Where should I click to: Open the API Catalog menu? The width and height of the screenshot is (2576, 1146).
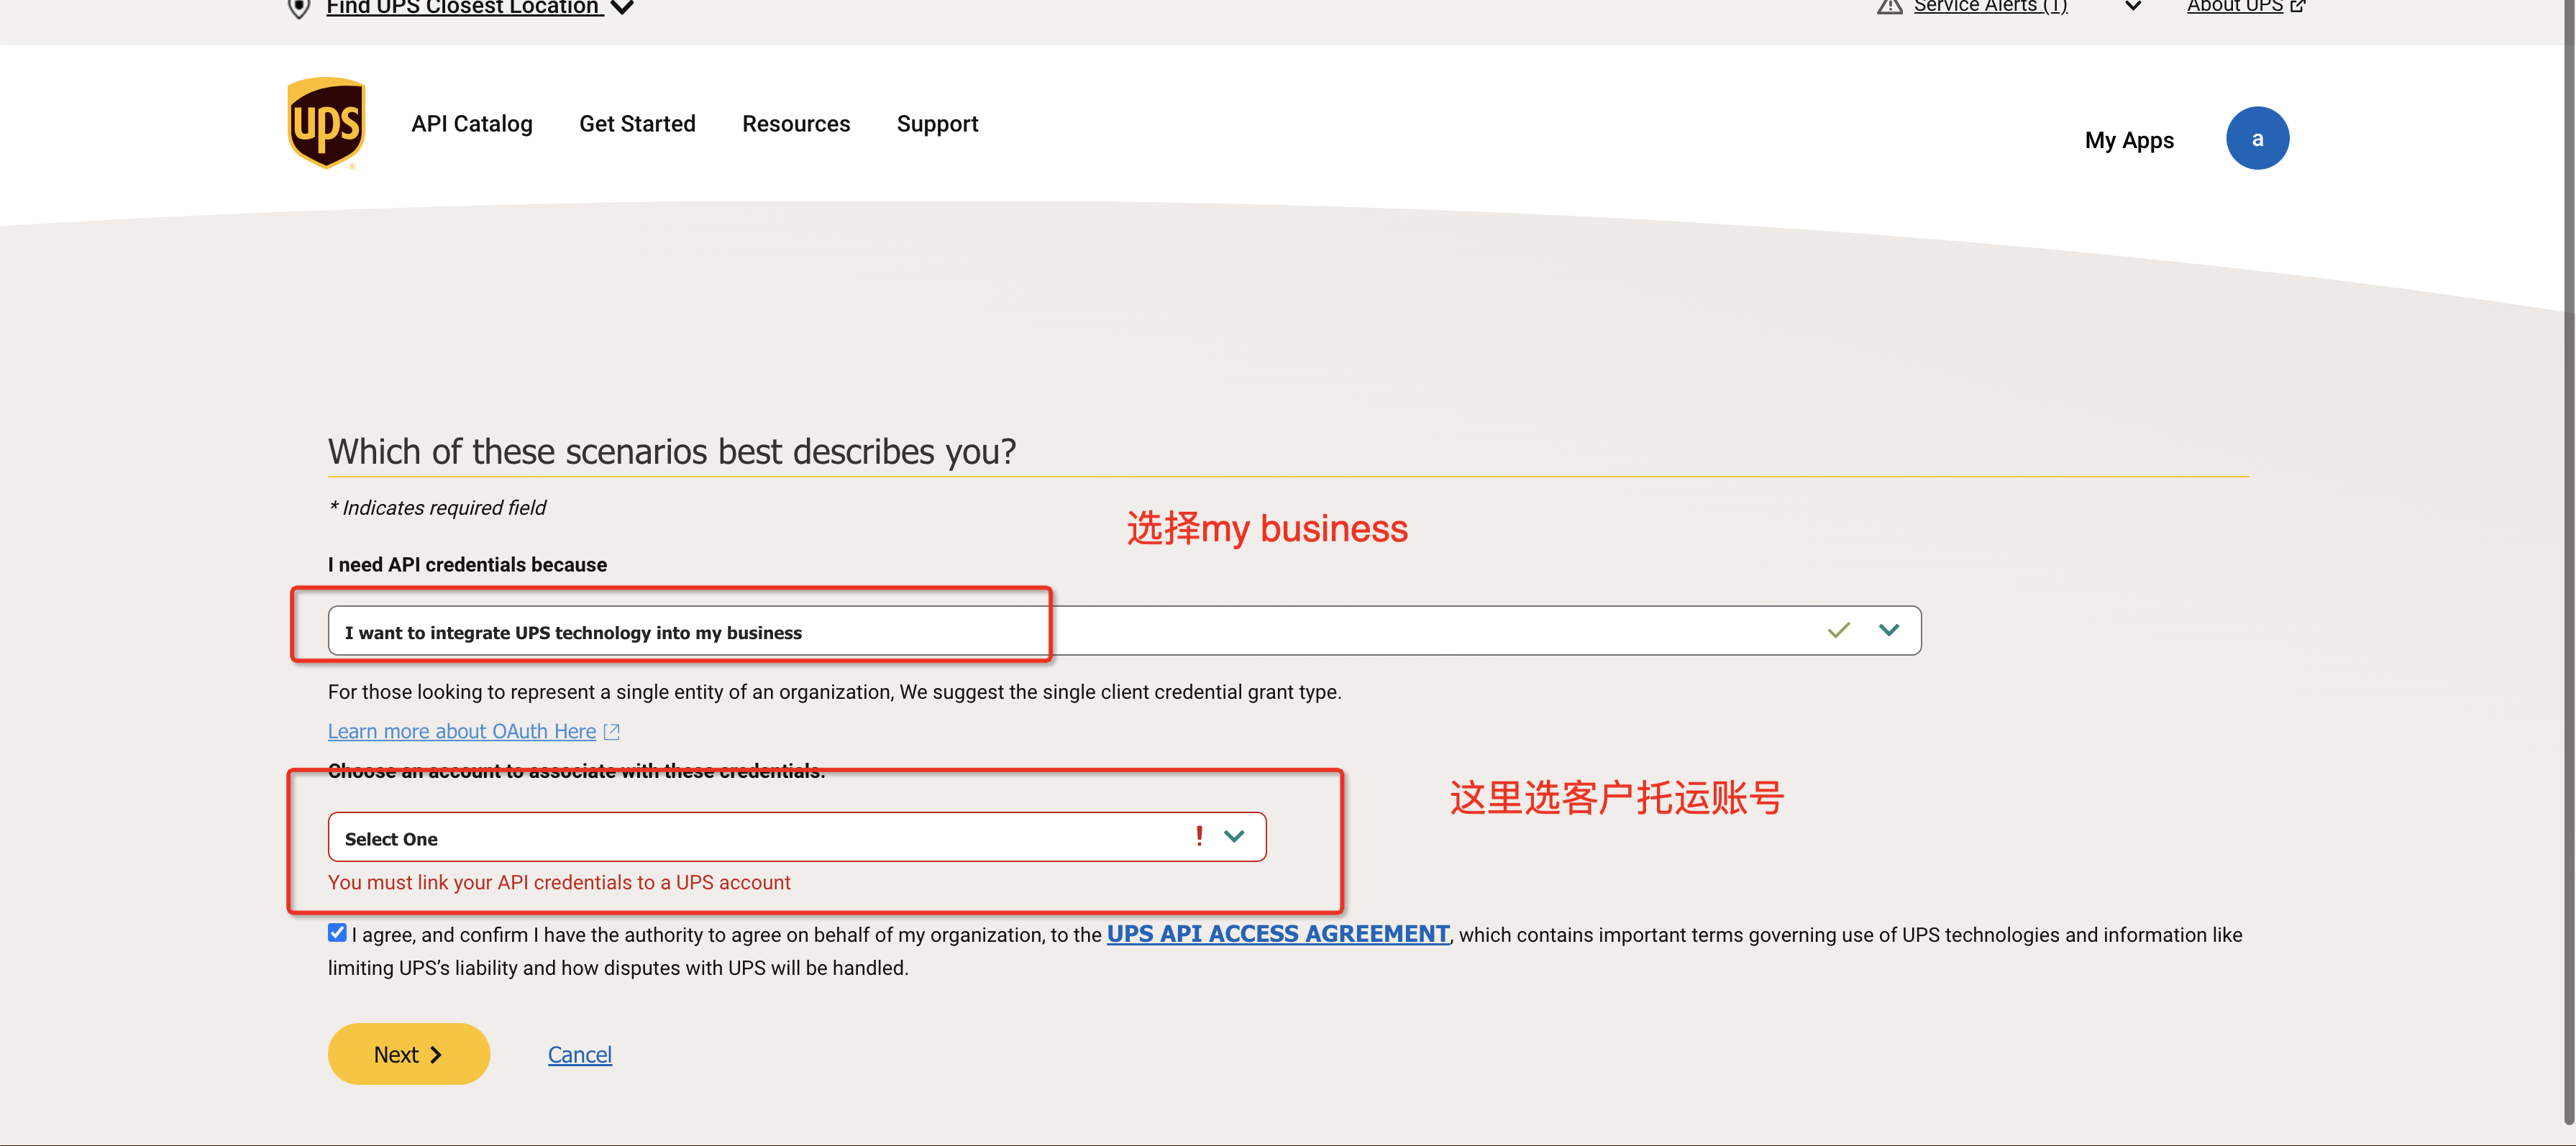[472, 124]
